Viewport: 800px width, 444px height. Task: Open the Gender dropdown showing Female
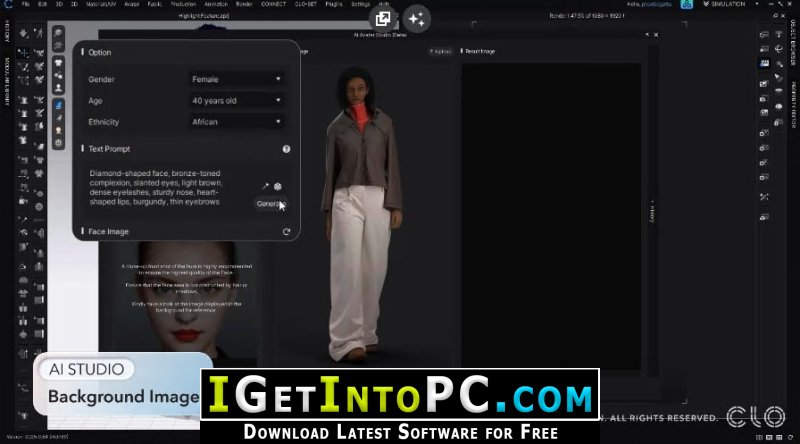pos(236,79)
